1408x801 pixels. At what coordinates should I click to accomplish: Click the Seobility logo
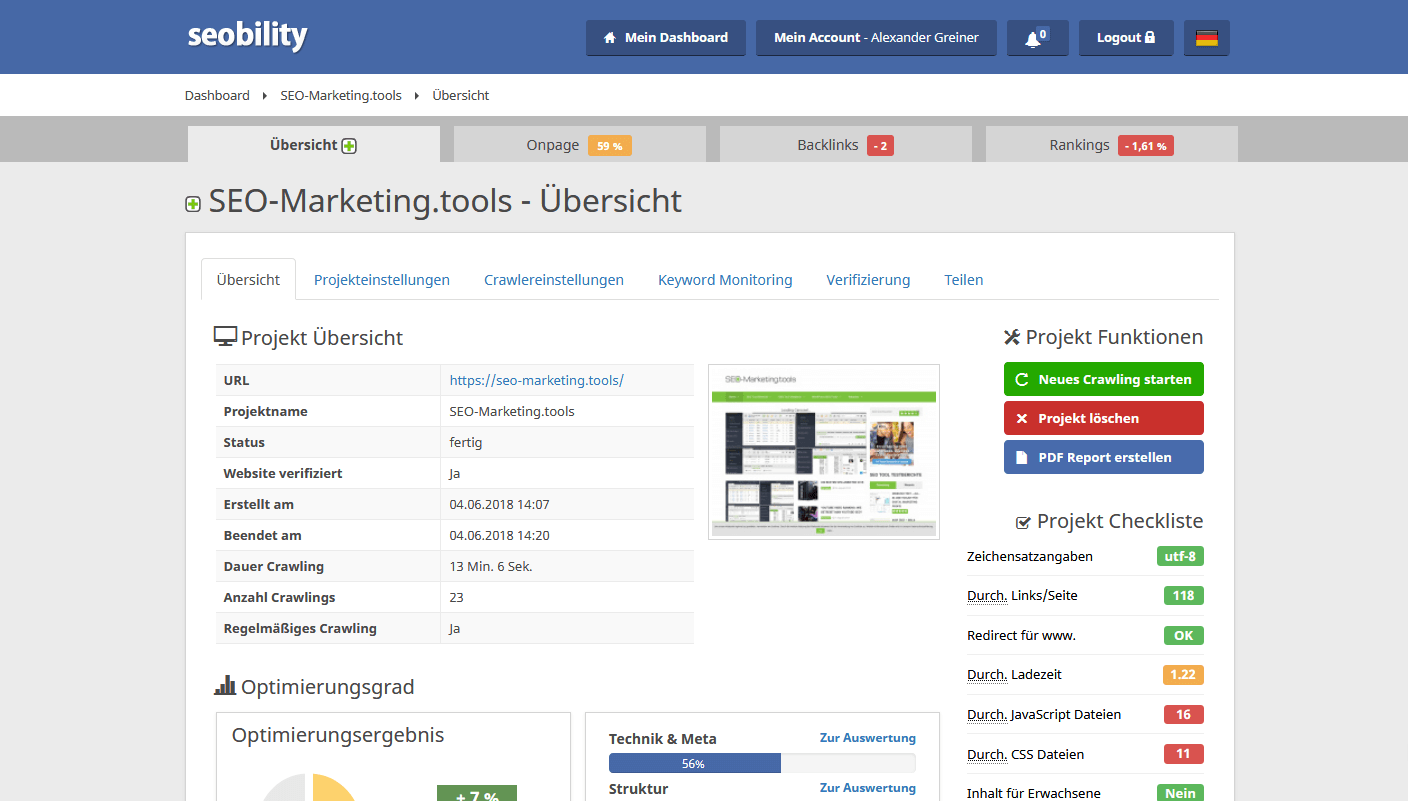click(246, 36)
